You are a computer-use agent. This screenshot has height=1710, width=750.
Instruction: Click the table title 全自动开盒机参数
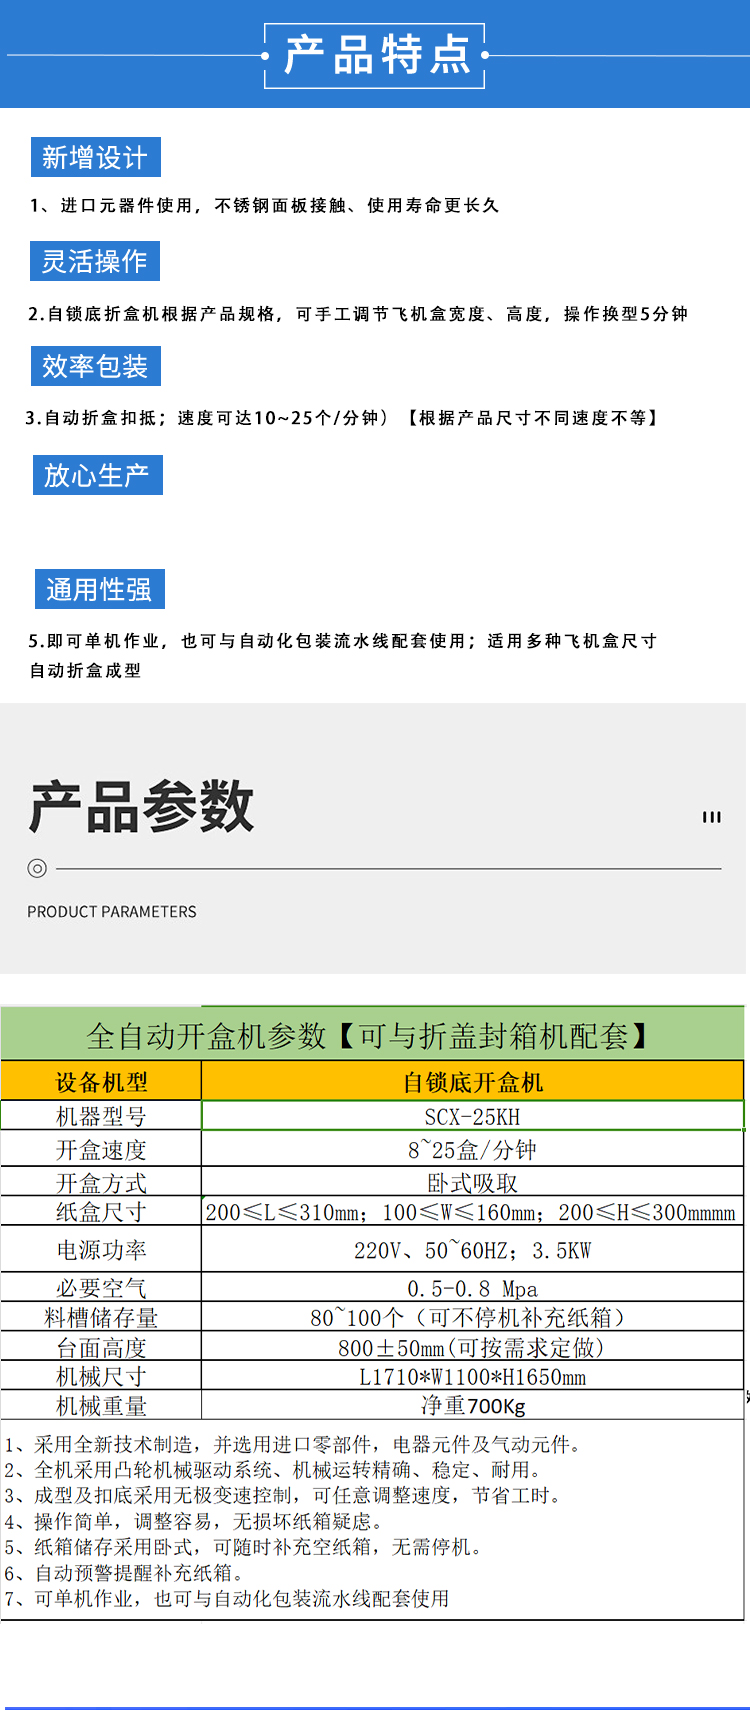coord(372,1035)
